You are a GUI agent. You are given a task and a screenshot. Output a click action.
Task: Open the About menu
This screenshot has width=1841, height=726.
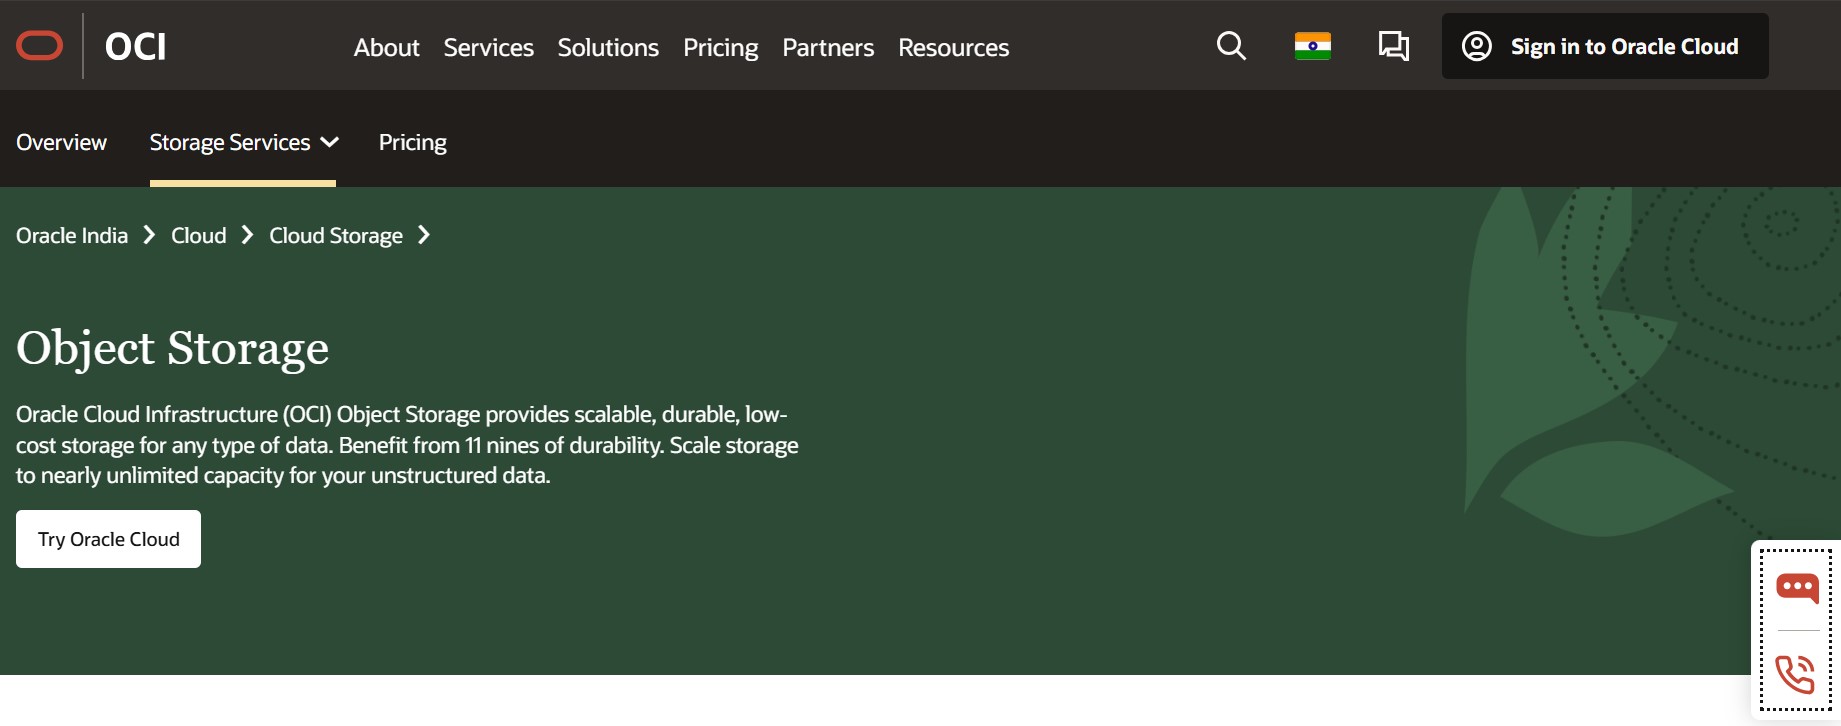click(x=386, y=47)
